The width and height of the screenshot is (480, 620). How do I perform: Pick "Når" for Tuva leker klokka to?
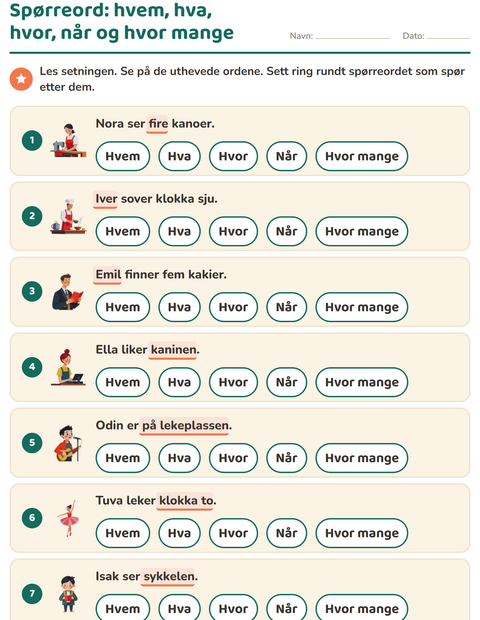(287, 533)
